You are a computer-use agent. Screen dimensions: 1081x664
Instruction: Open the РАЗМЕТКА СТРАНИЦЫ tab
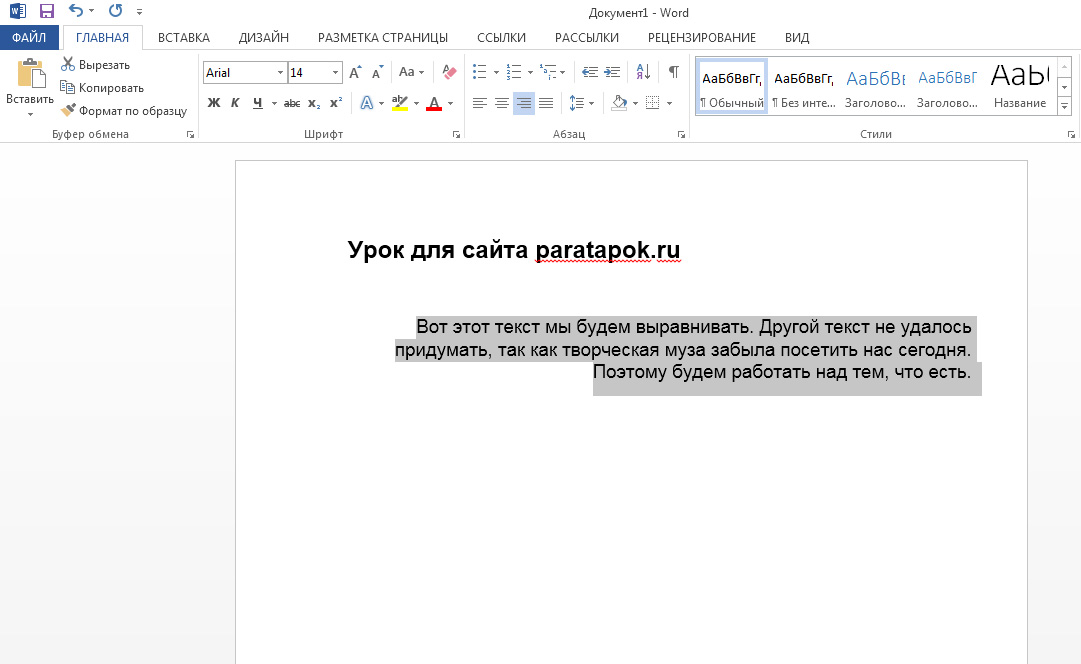[x=382, y=38]
